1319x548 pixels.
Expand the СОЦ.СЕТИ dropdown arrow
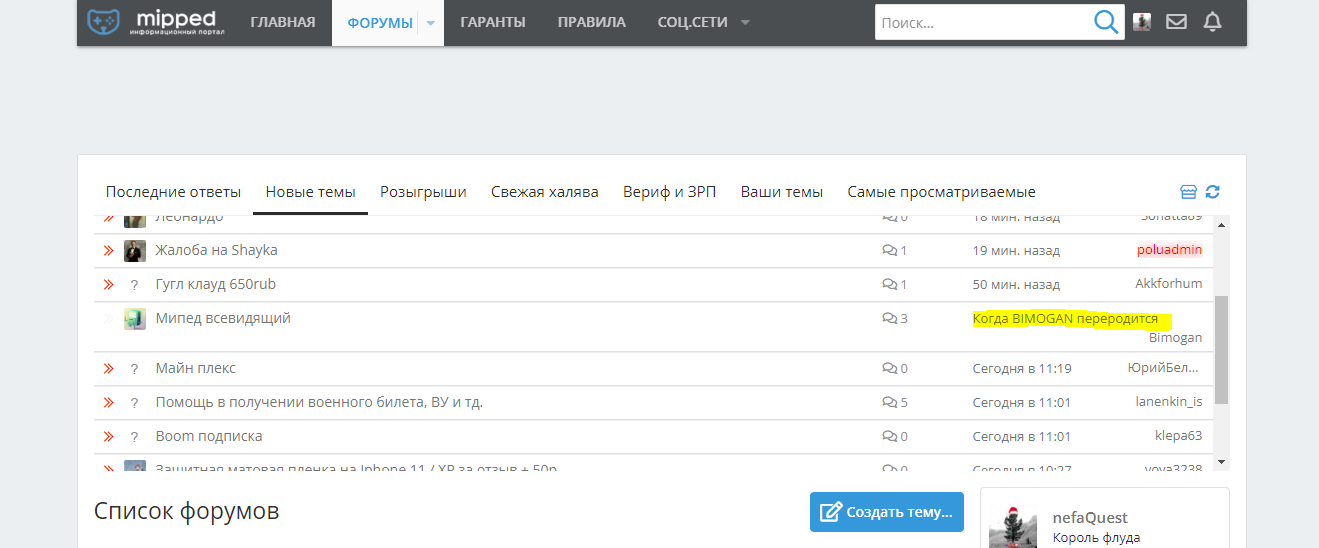(745, 23)
